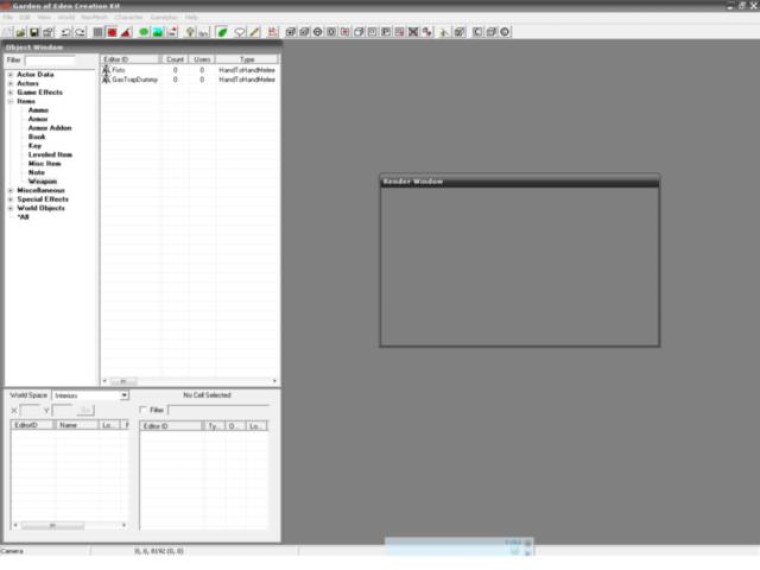The width and height of the screenshot is (760, 570).
Task: Click new file icon at toolbar start
Action: pos(7,32)
